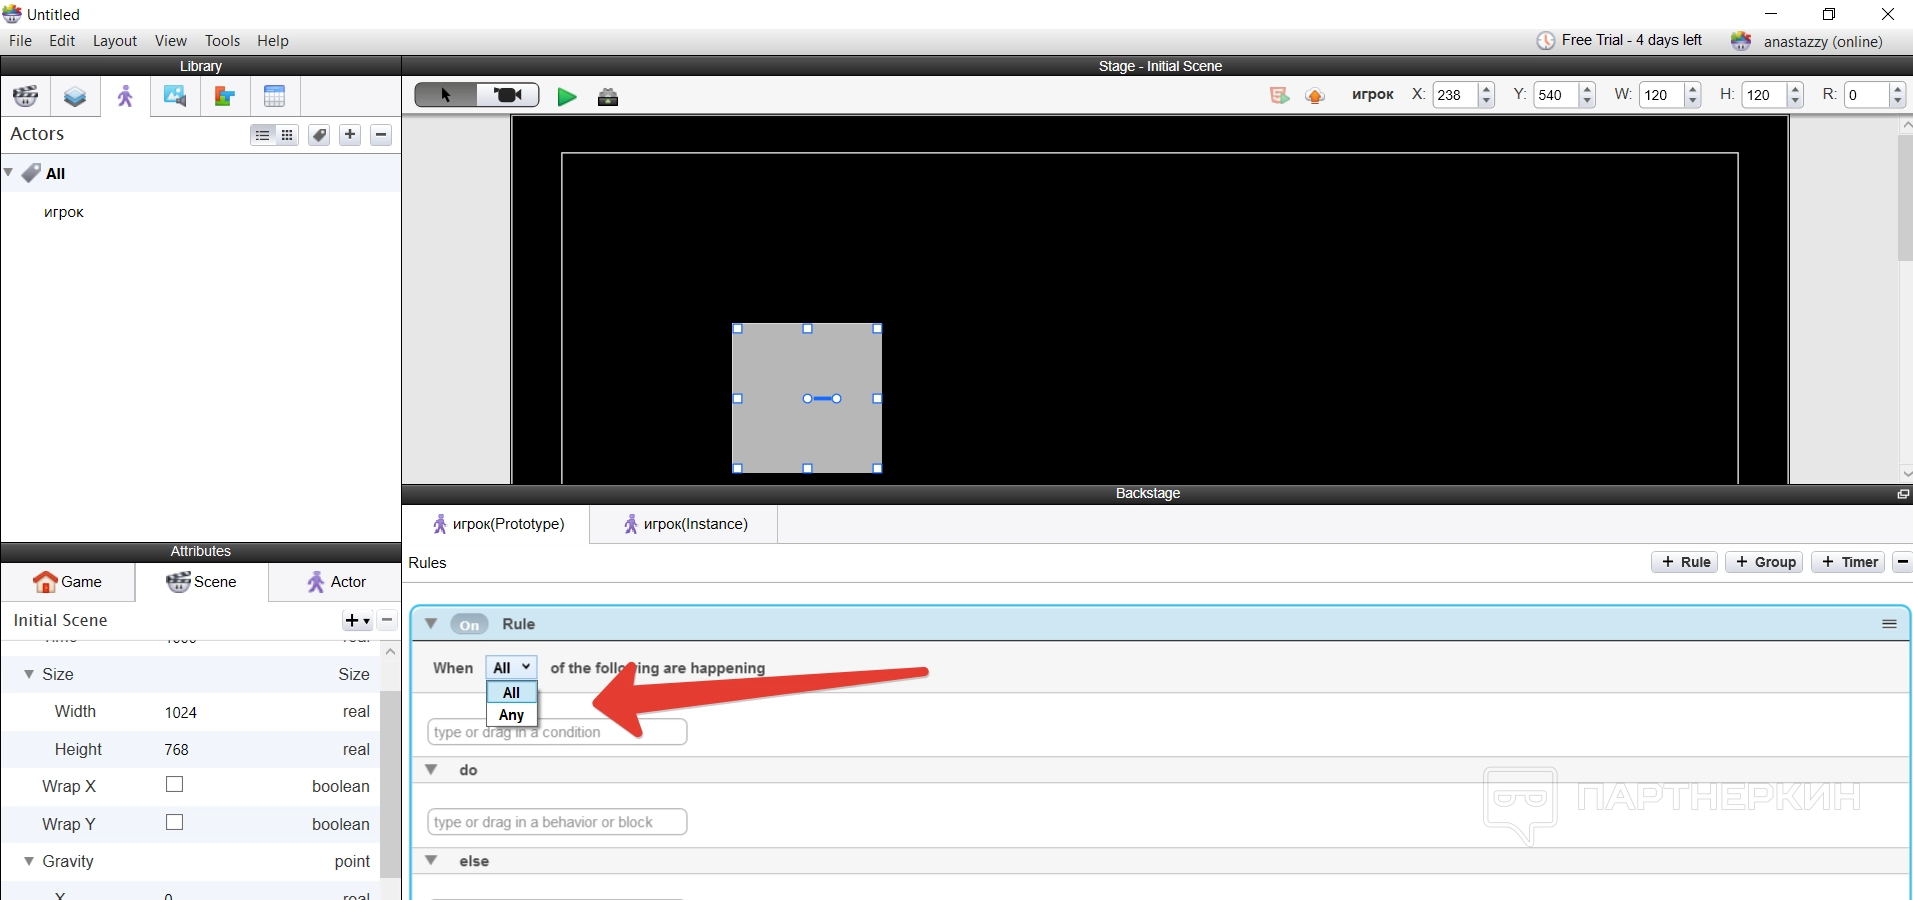Add a new Rule
This screenshot has width=1913, height=900.
point(1685,562)
